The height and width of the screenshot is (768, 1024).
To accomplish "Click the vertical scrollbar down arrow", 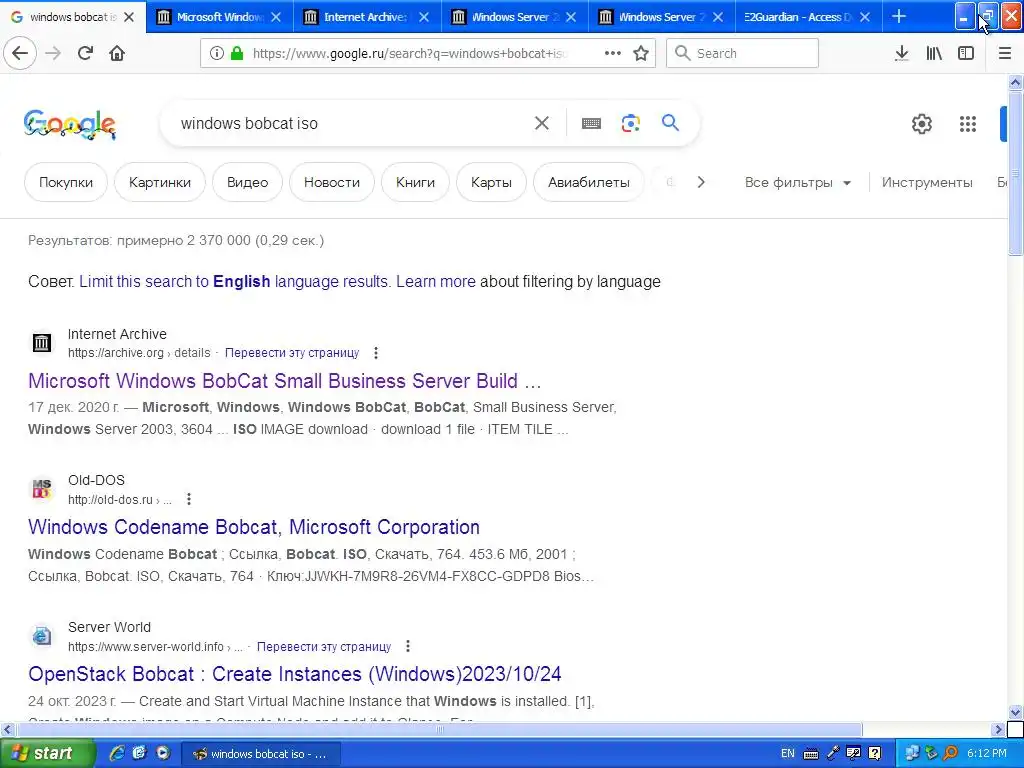I will (x=1015, y=712).
